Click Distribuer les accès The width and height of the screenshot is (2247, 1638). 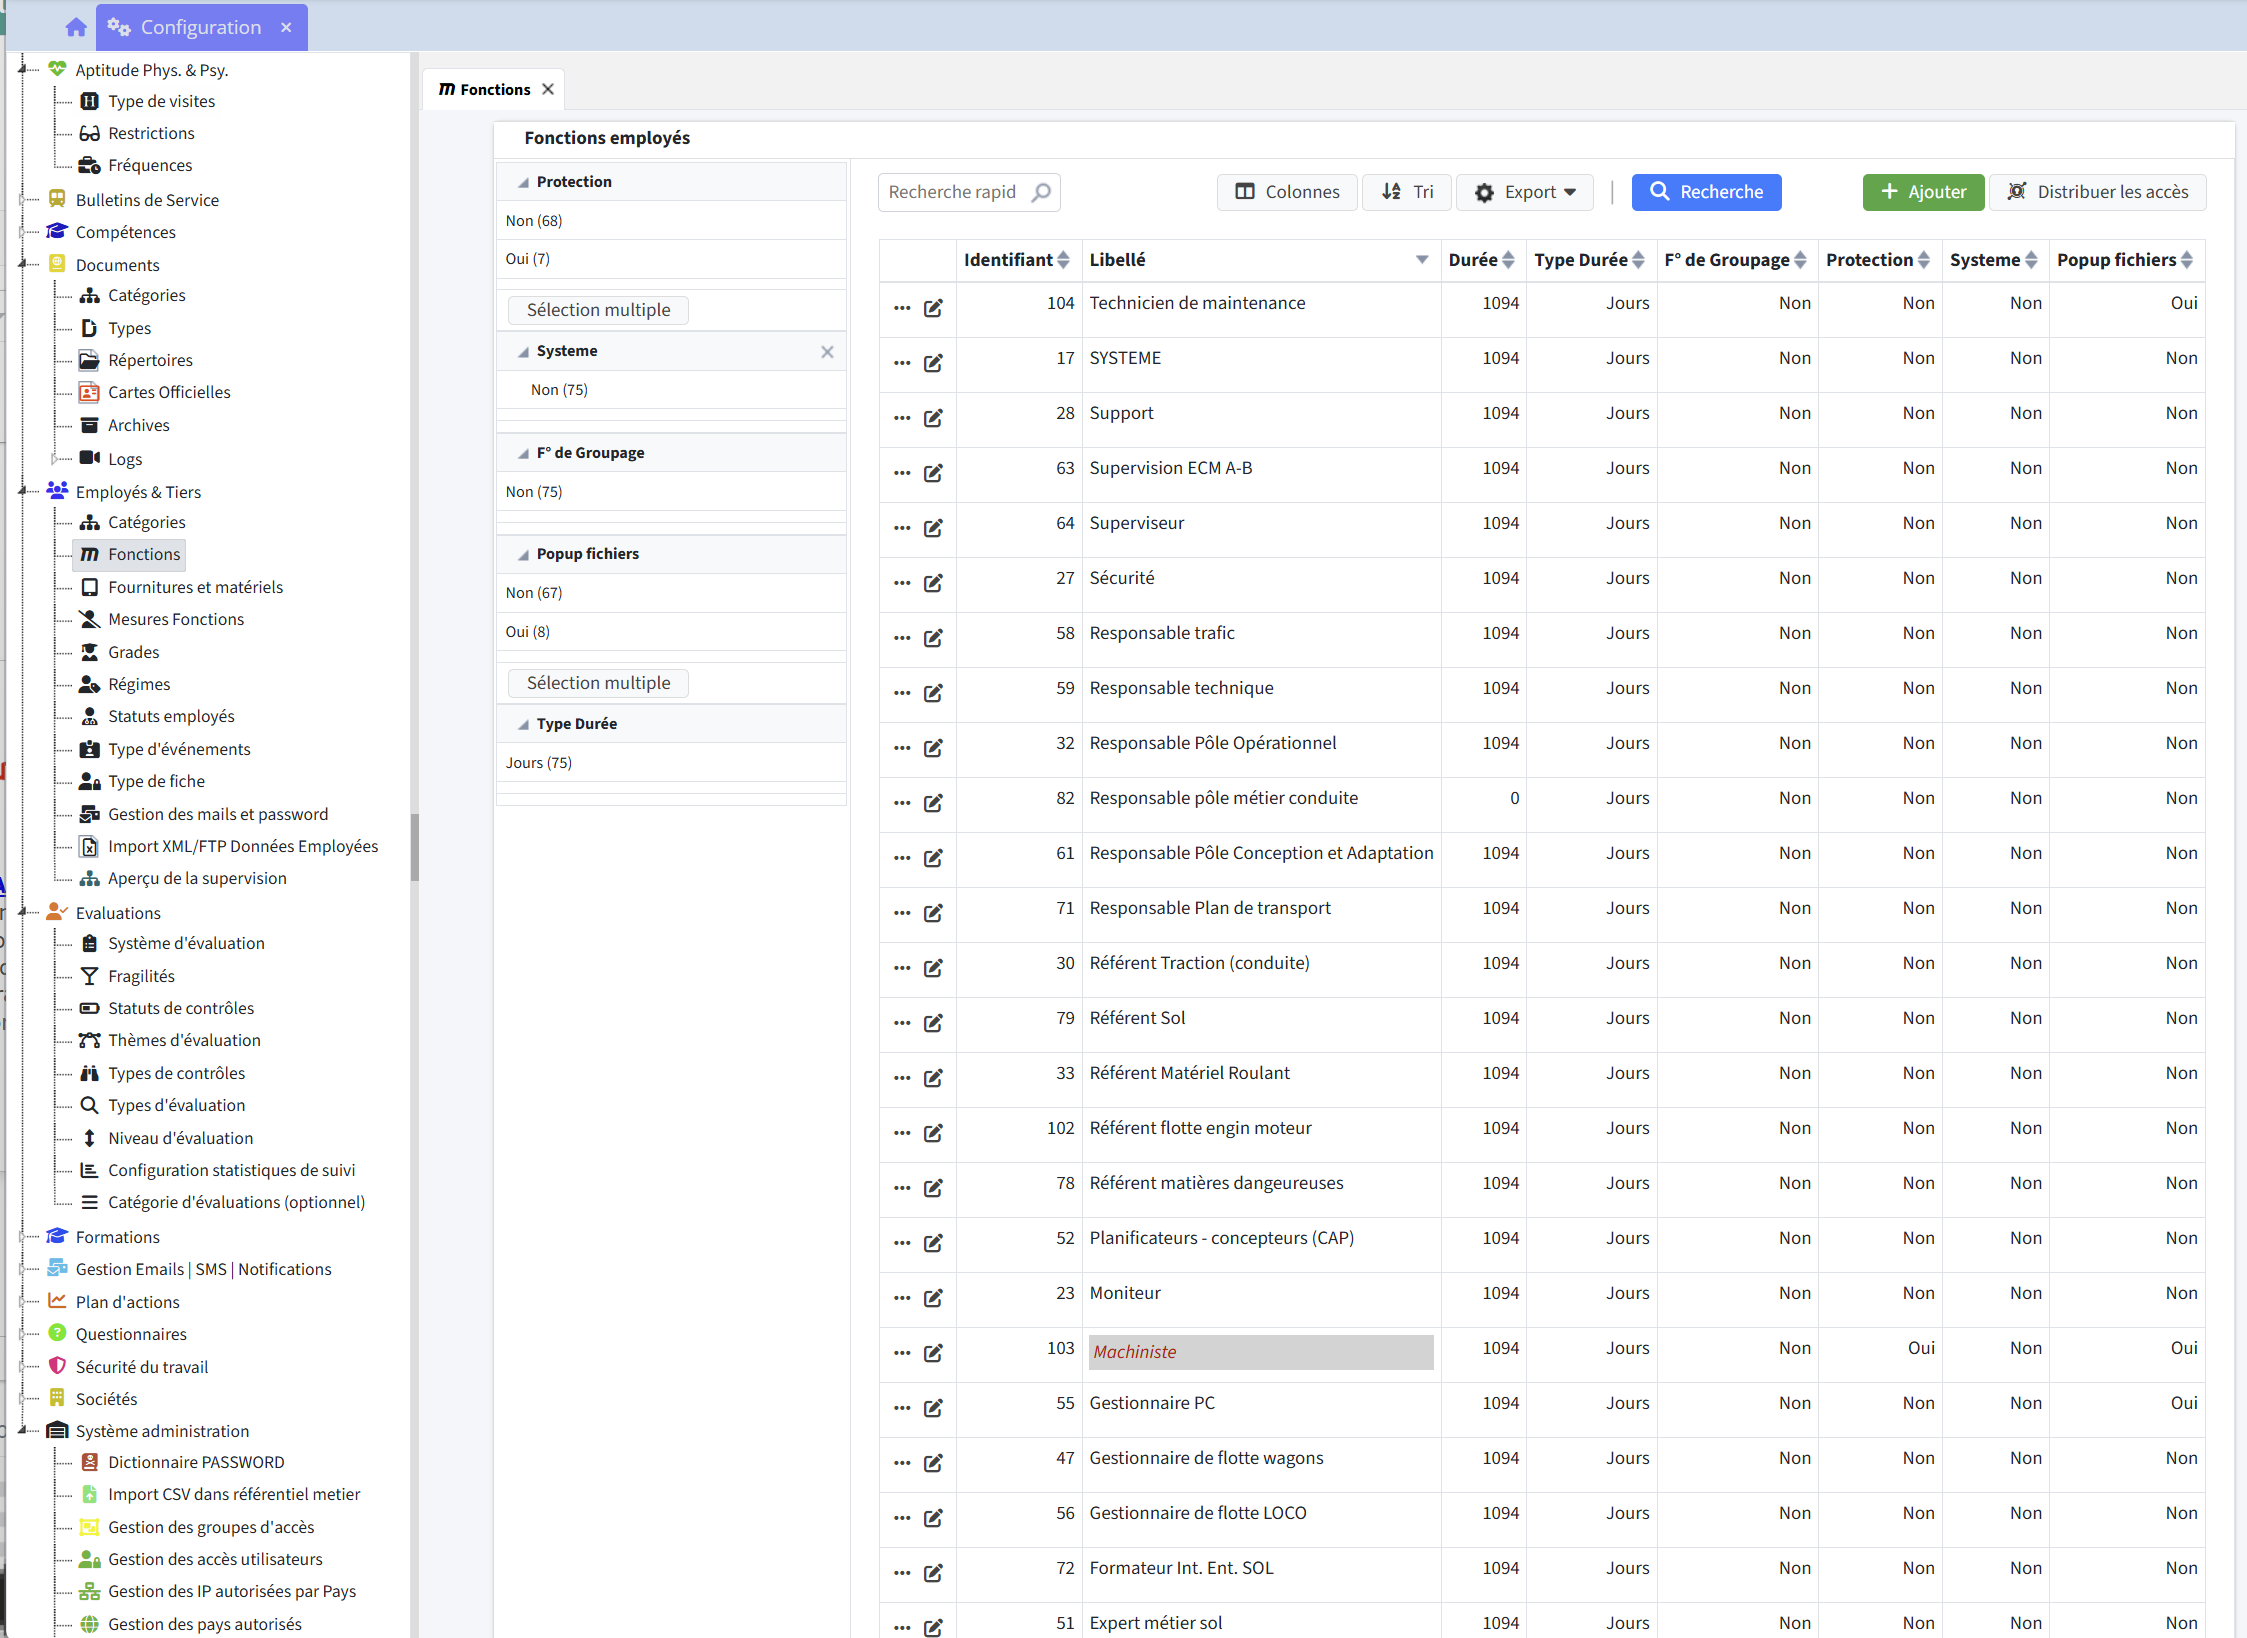click(x=2098, y=192)
